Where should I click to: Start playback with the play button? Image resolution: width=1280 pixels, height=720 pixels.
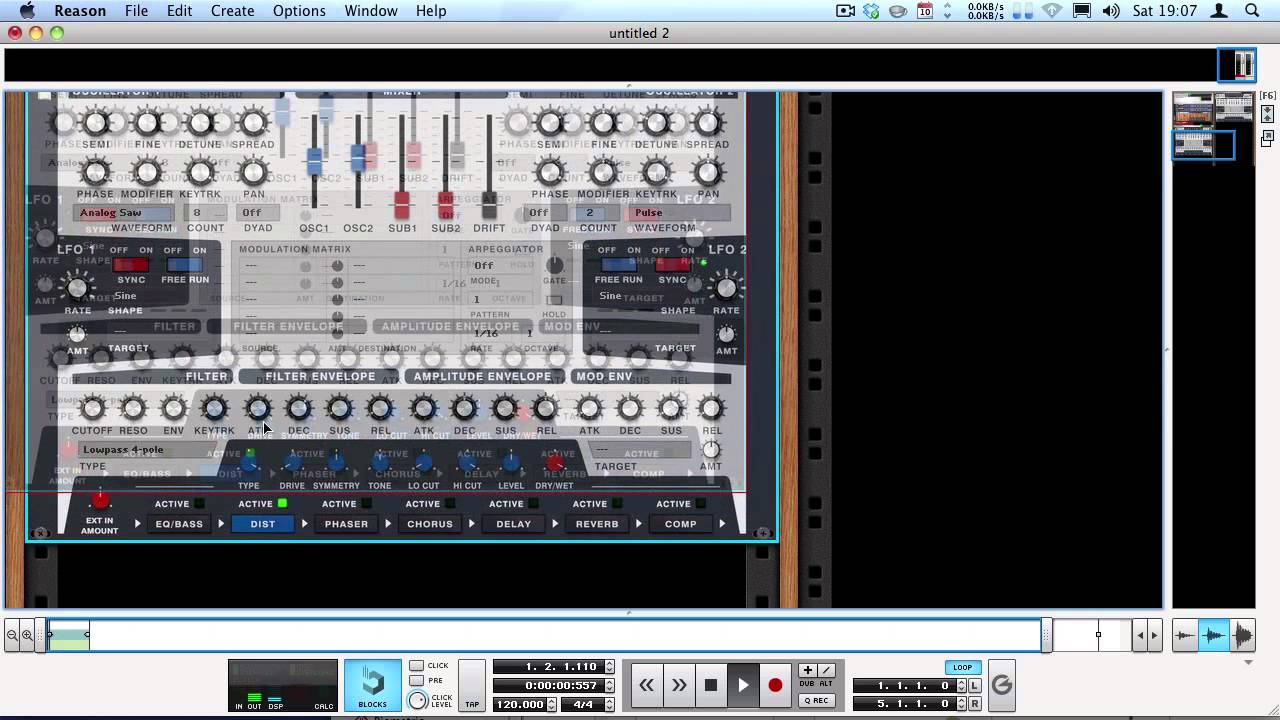(x=743, y=685)
